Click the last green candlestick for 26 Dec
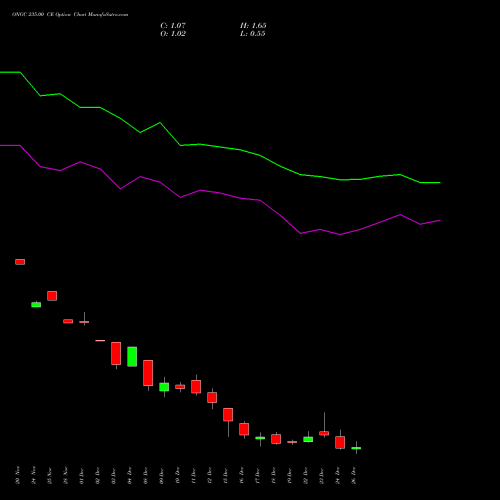The width and height of the screenshot is (500, 500). click(356, 448)
